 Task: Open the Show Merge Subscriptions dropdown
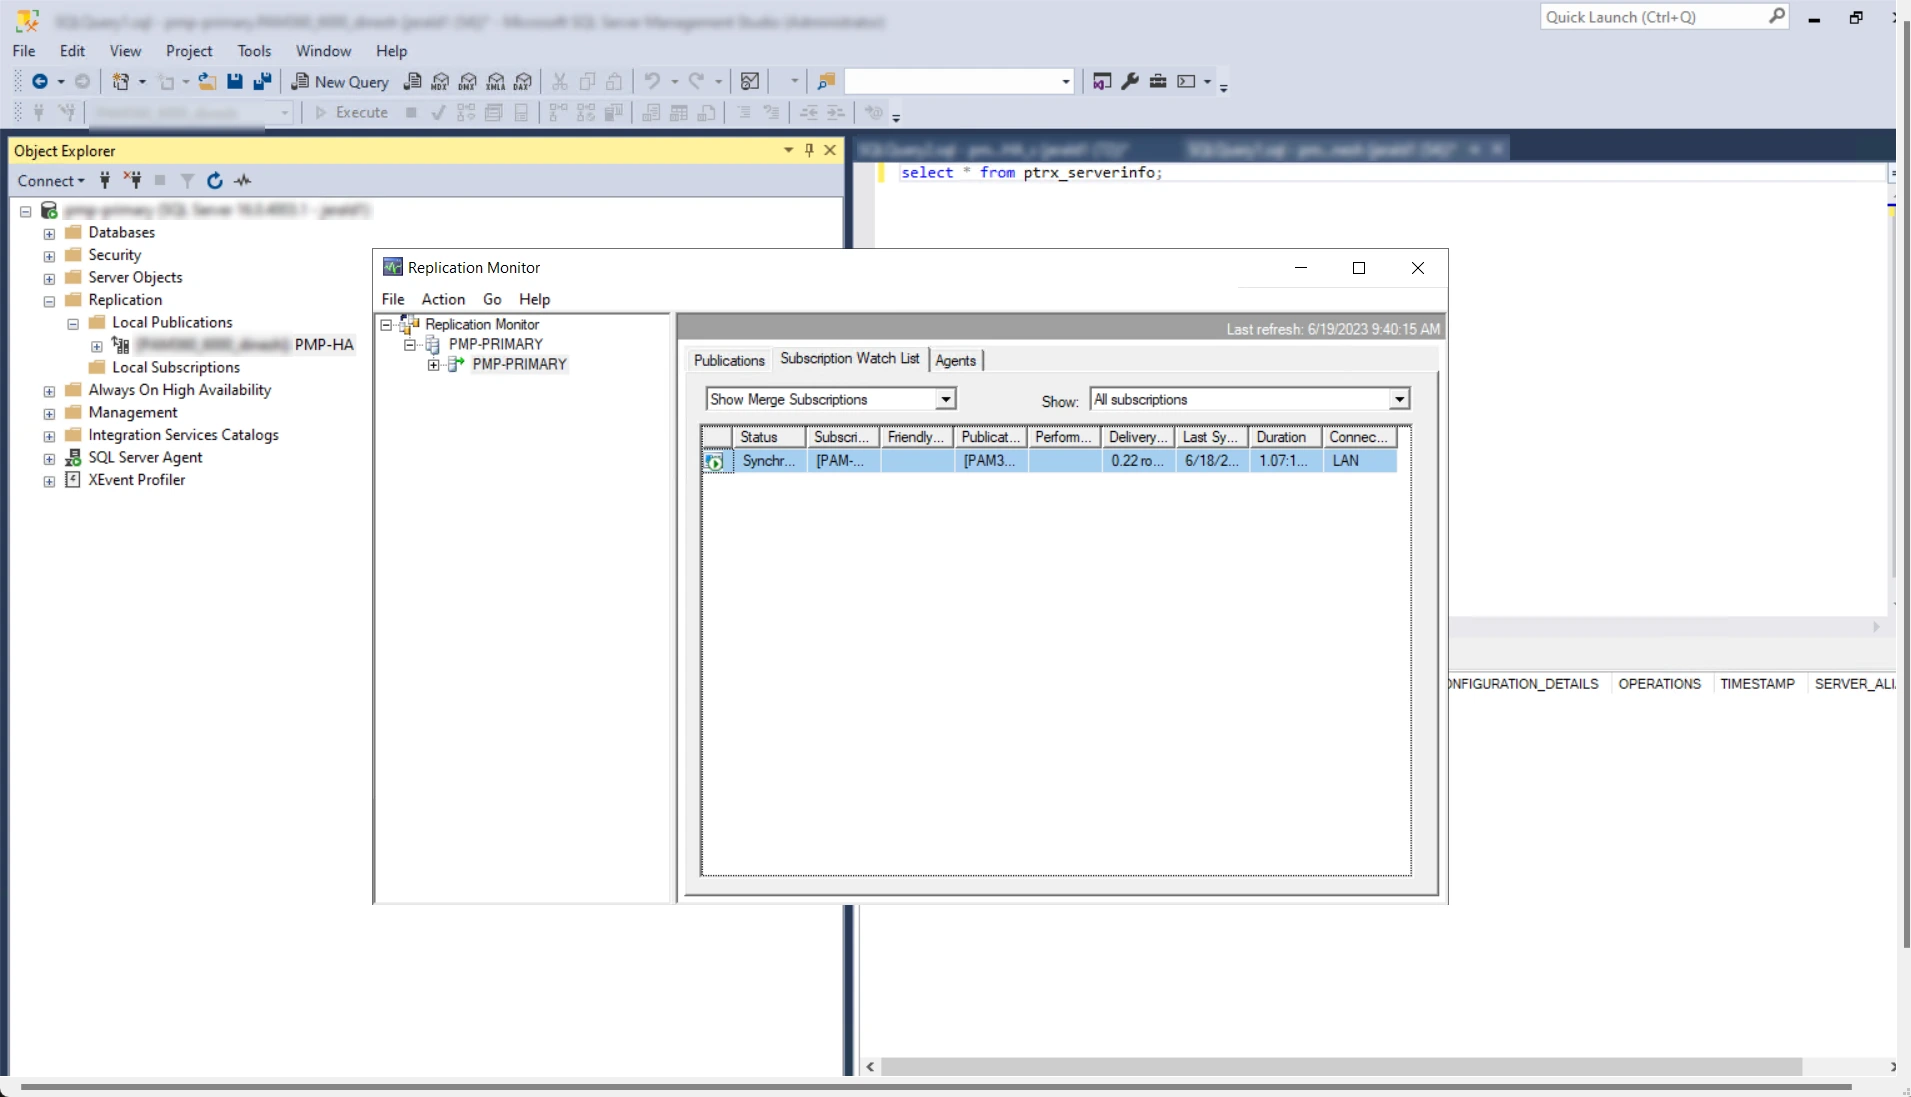[x=945, y=399]
